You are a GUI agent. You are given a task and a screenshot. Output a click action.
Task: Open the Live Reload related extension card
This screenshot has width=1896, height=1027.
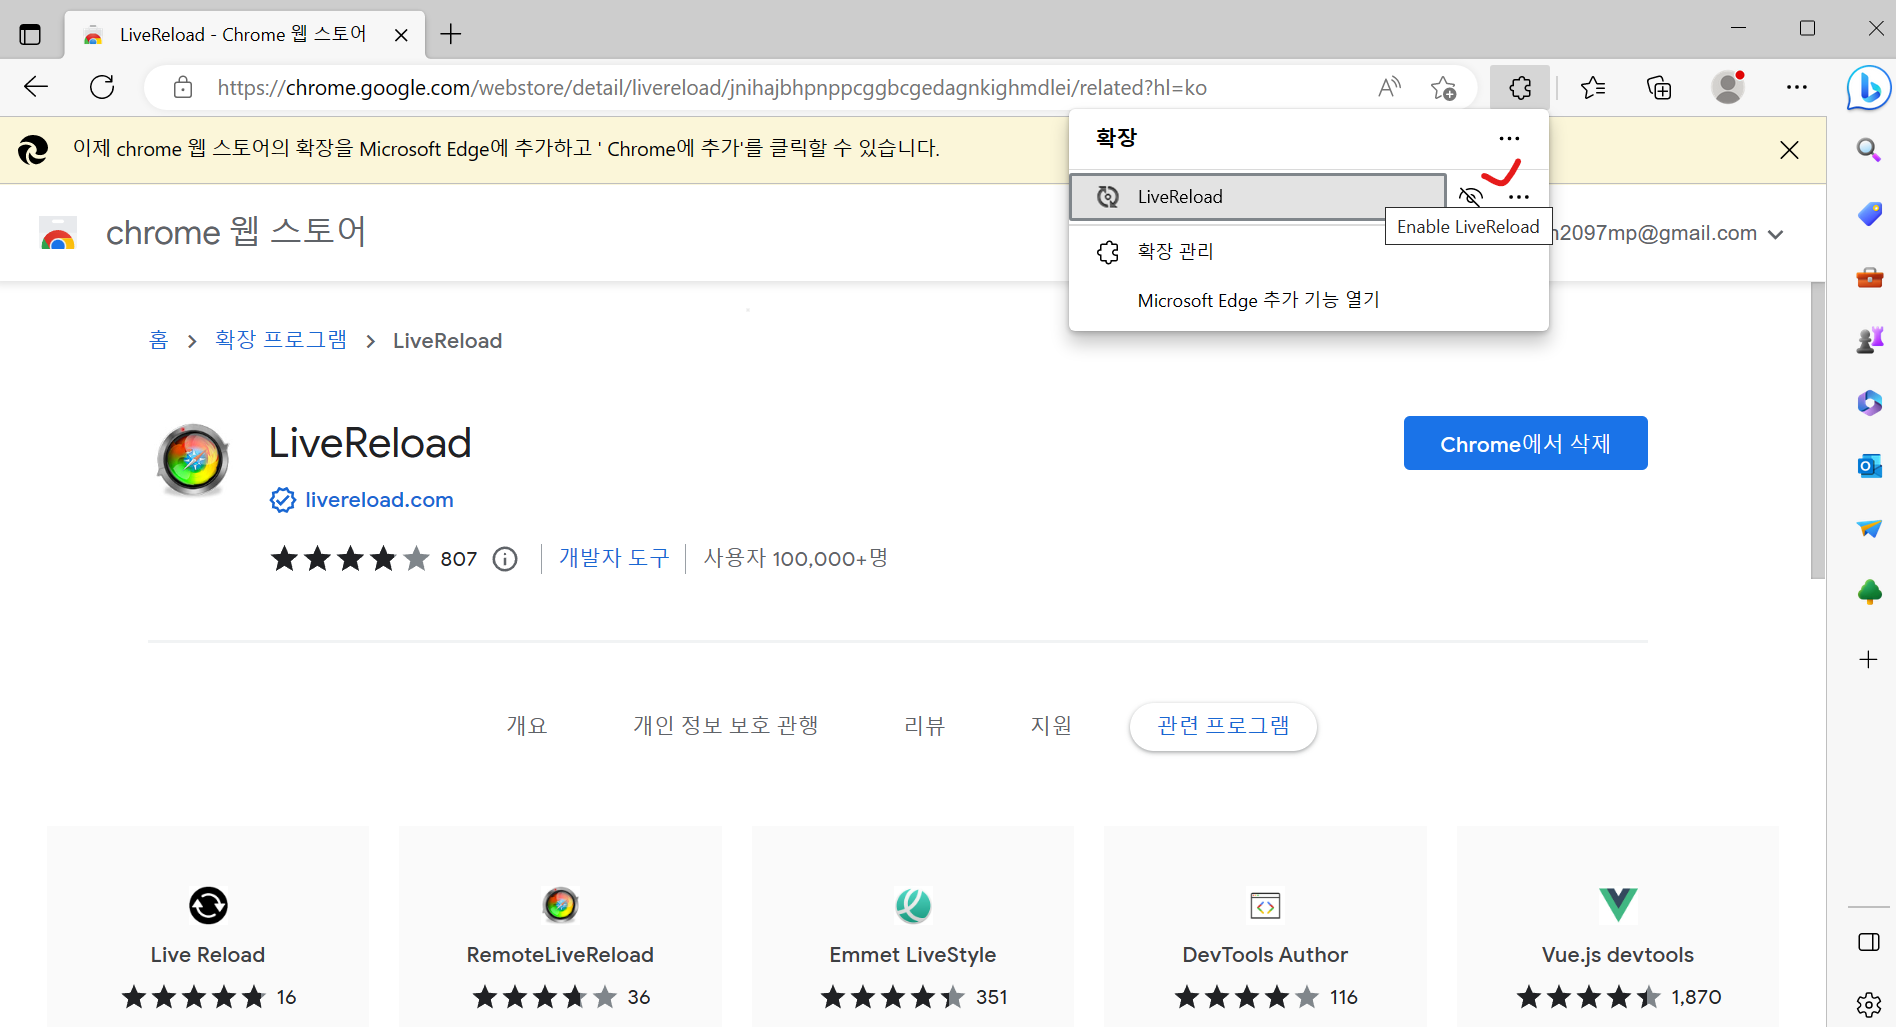tap(208, 926)
